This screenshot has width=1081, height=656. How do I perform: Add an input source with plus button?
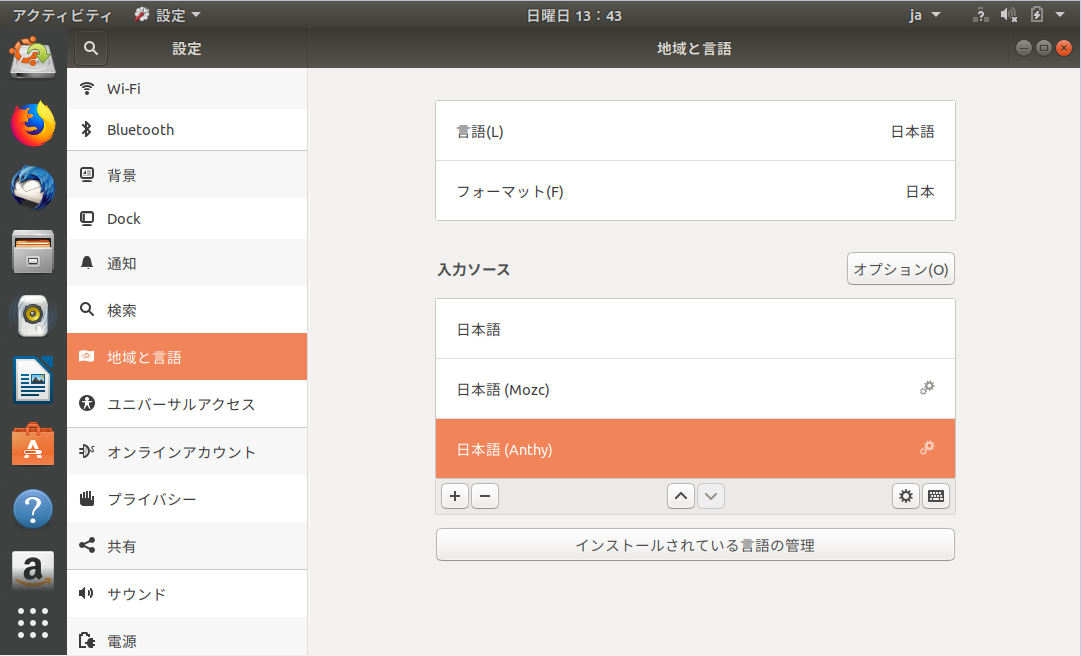click(x=455, y=496)
